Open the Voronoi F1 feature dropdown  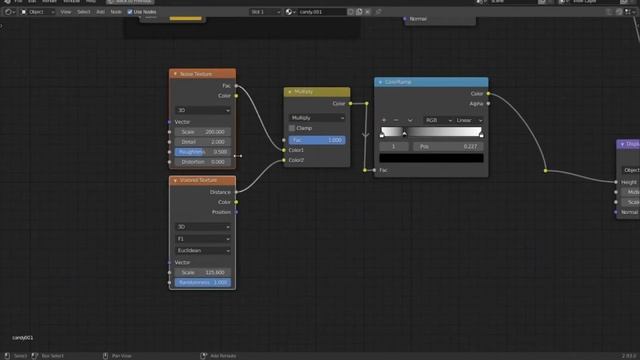(x=203, y=239)
